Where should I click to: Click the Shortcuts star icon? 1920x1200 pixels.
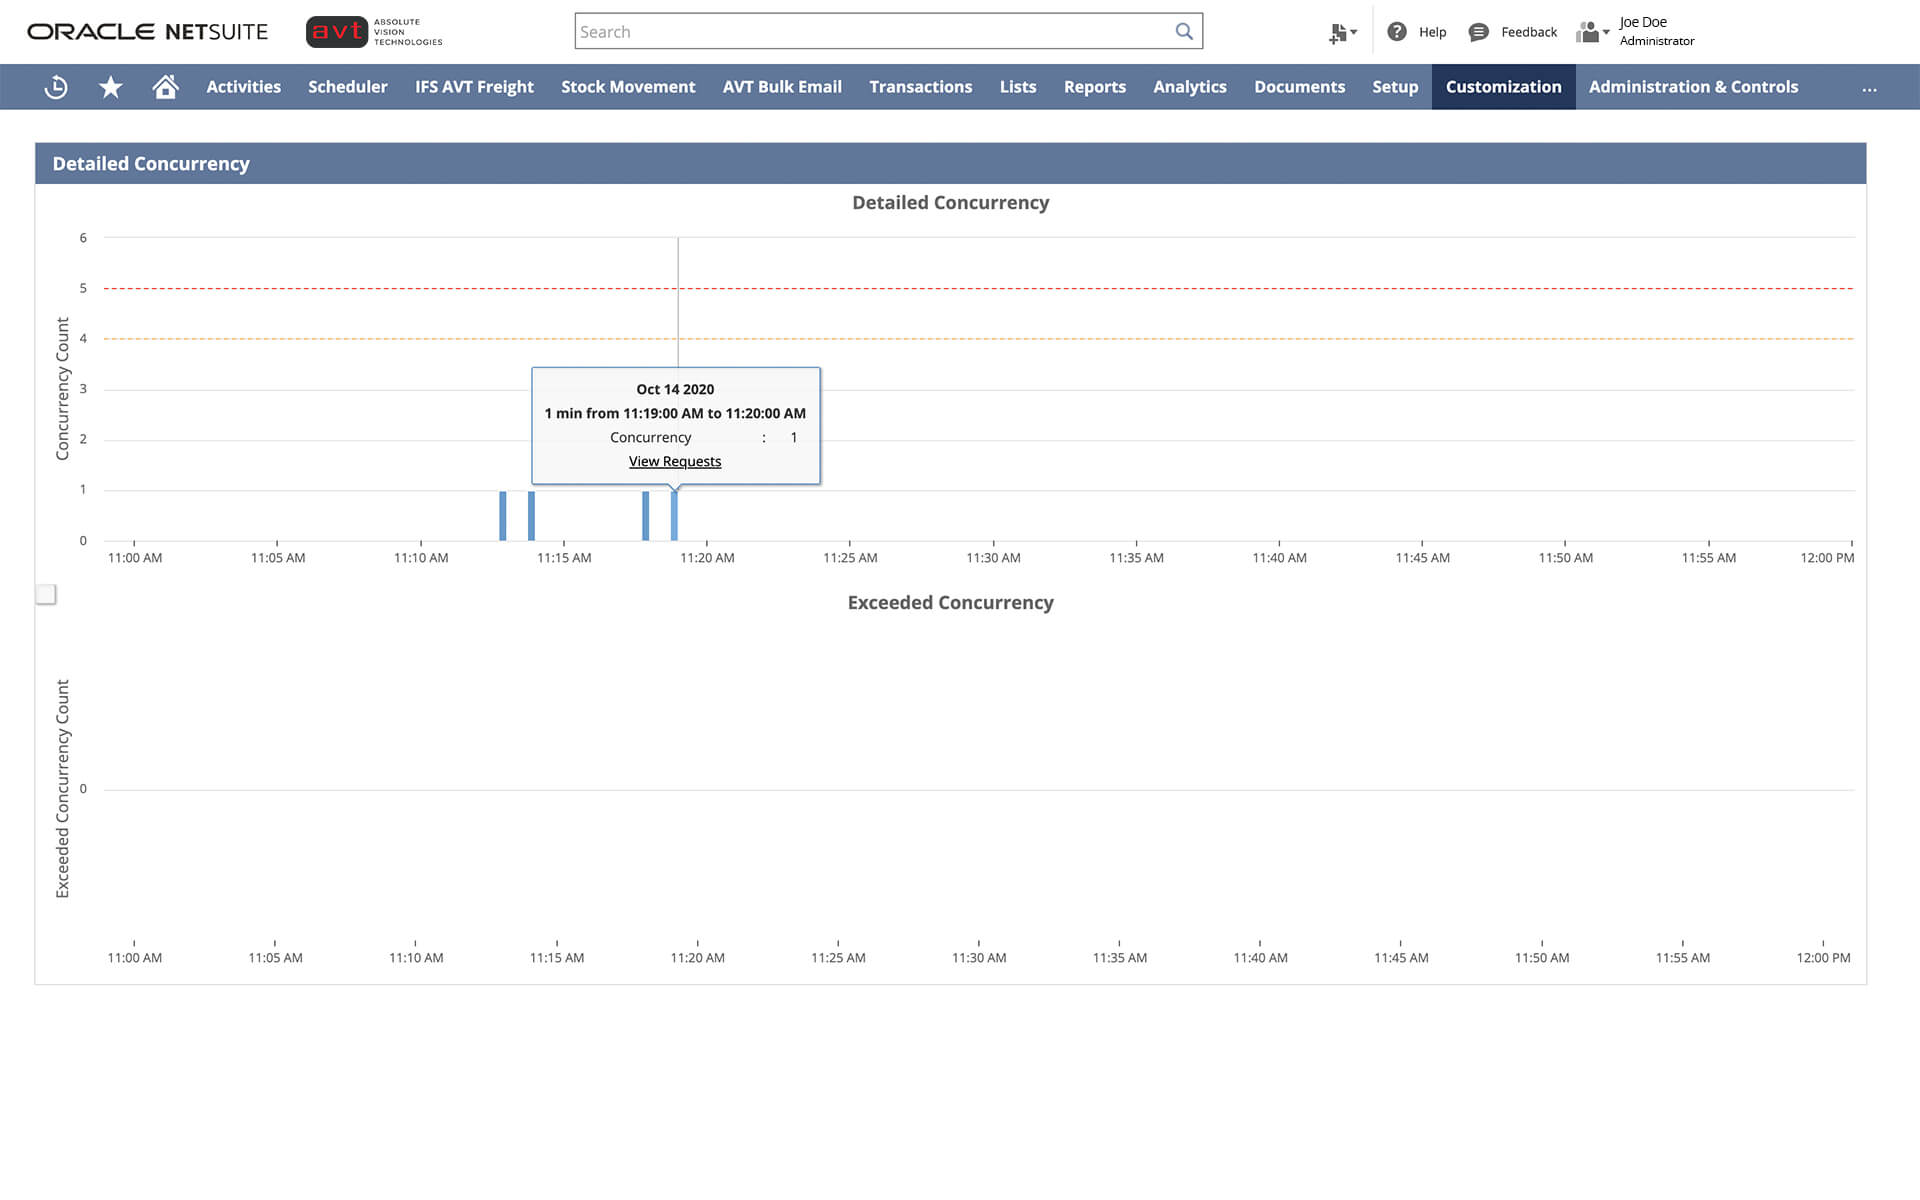coord(111,87)
